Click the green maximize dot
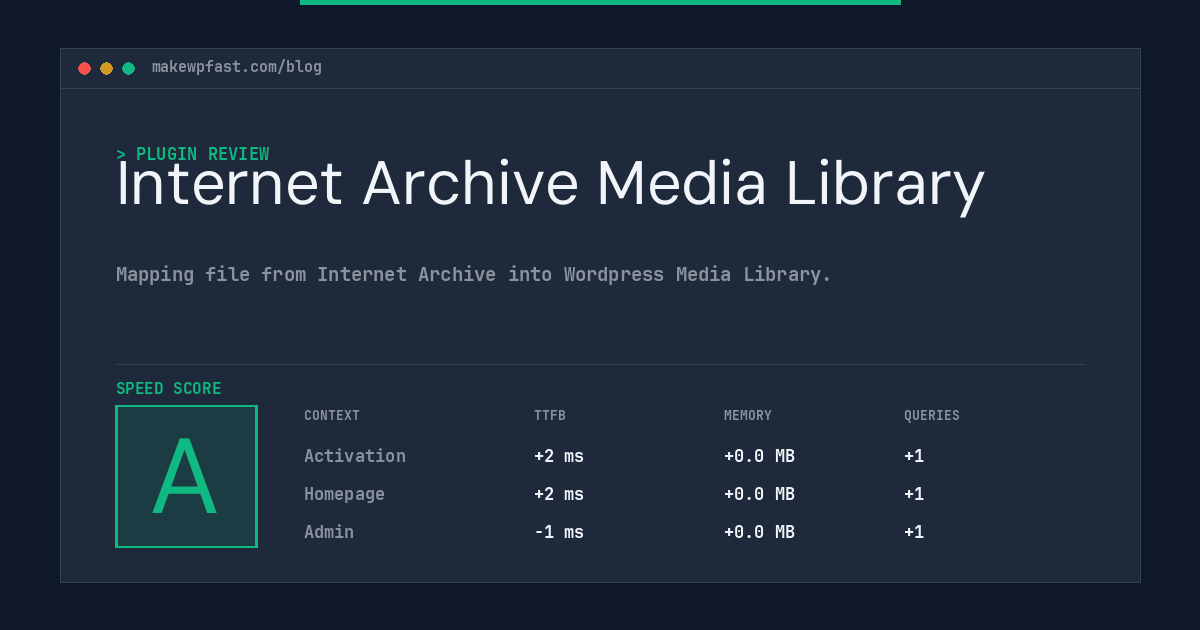This screenshot has height=630, width=1200. point(128,68)
